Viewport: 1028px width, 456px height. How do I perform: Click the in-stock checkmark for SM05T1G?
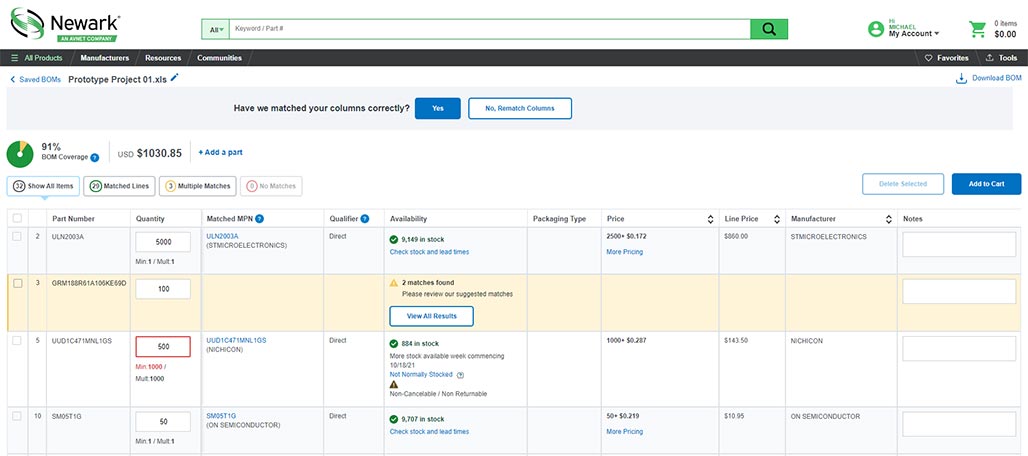coord(393,419)
